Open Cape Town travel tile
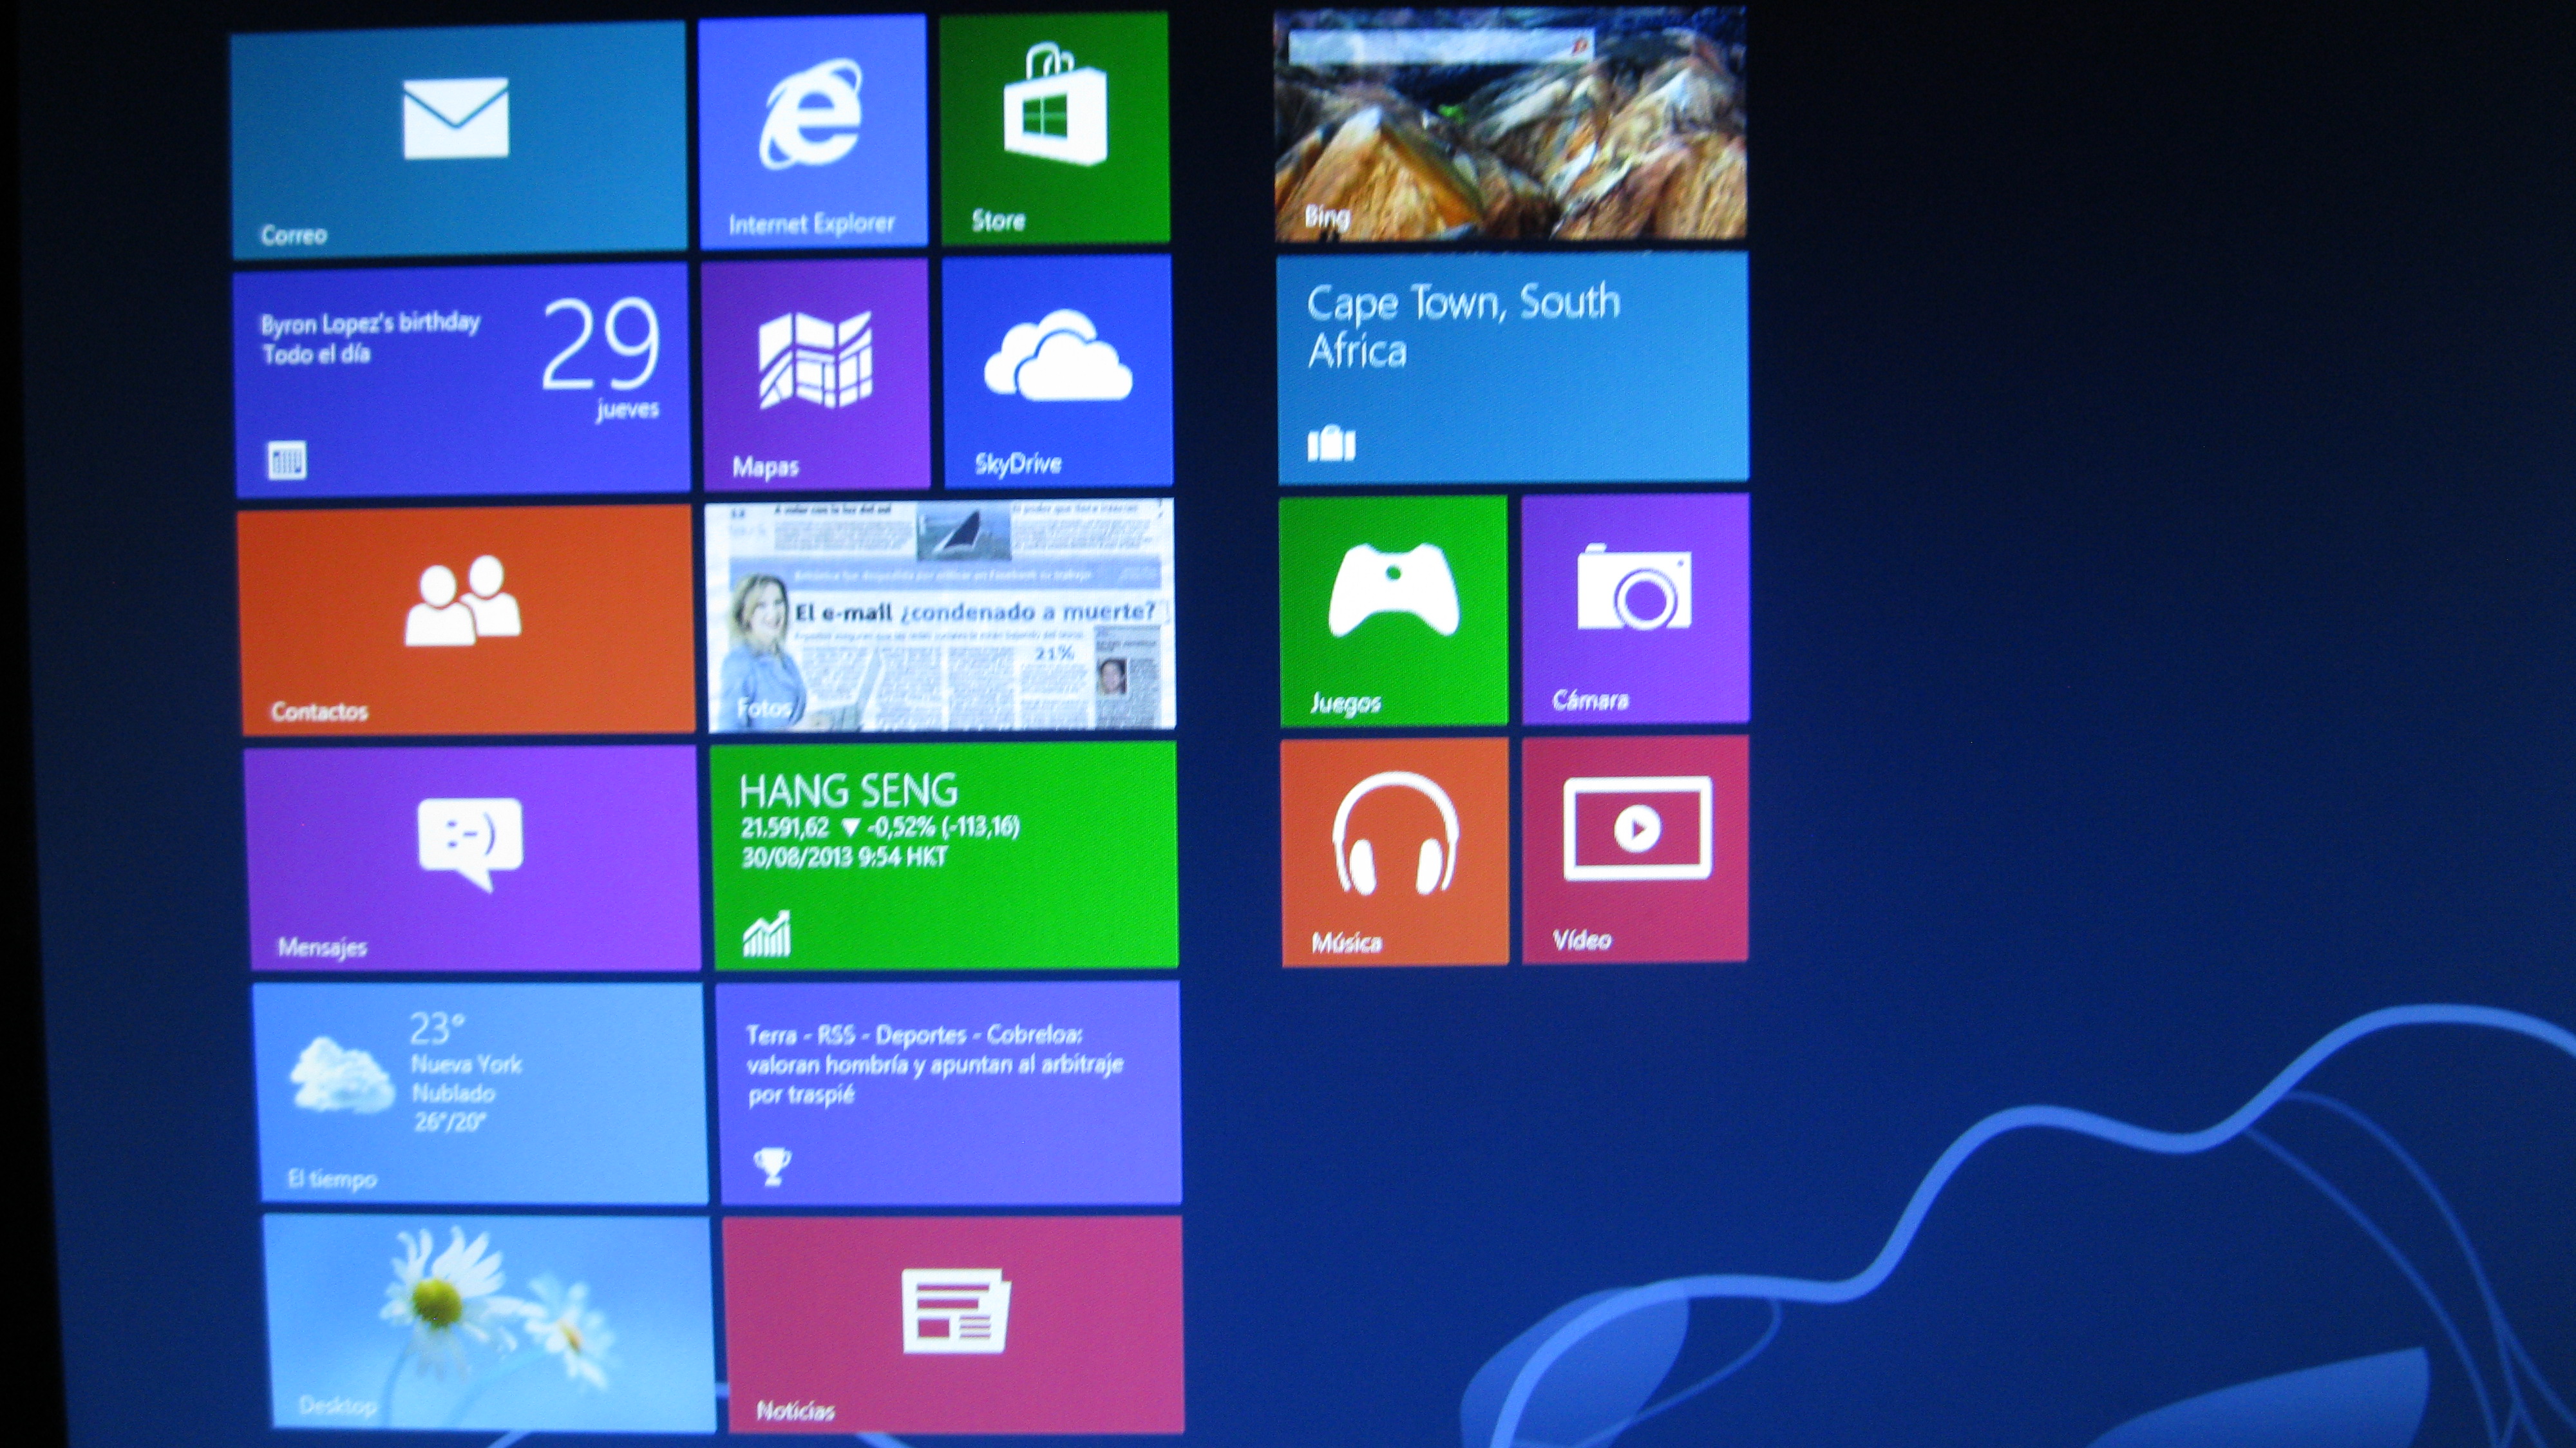Screen dimensions: 2576x1448 pyautogui.click(x=1513, y=368)
